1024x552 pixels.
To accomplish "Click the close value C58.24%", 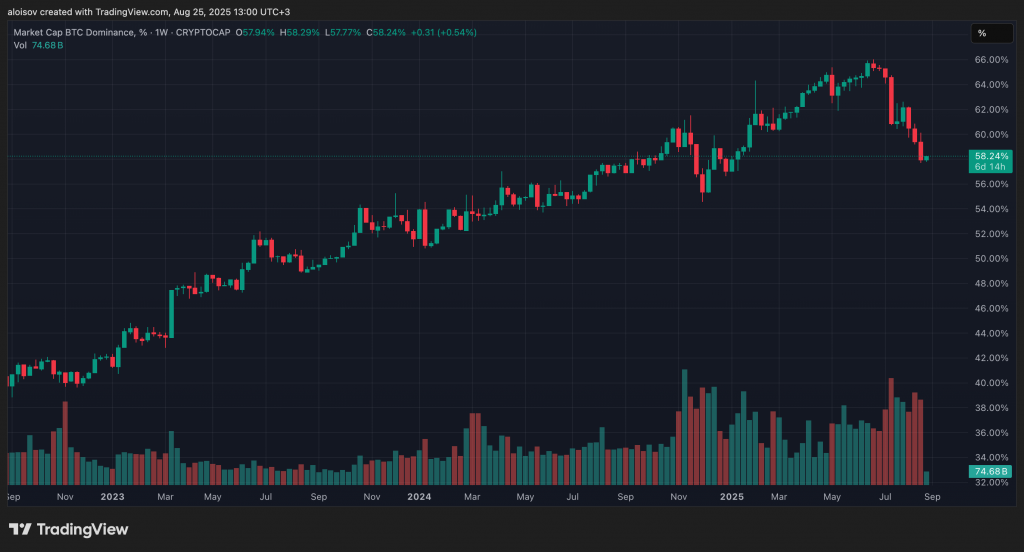I will click(386, 32).
